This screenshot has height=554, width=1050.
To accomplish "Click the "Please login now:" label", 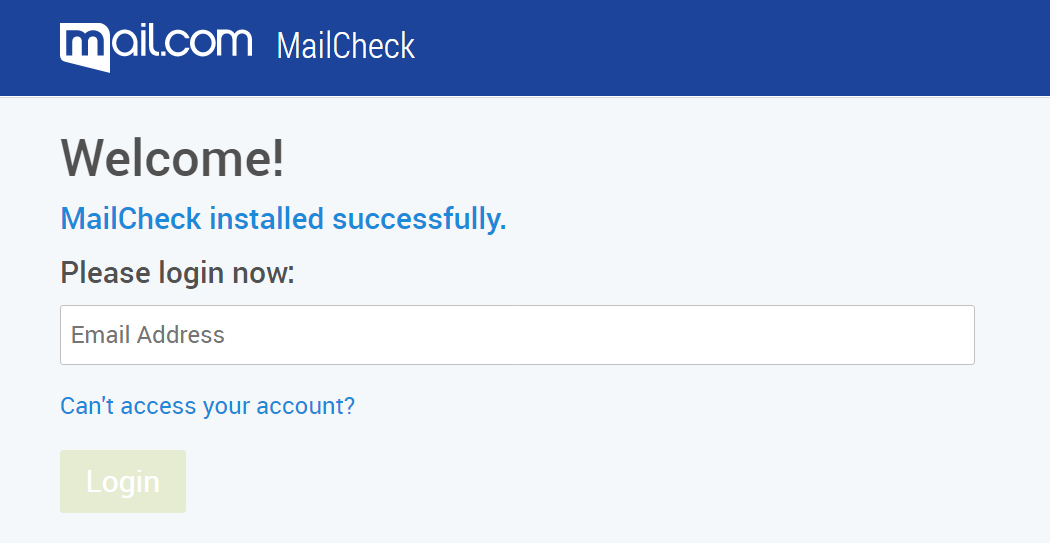I will coord(177,273).
